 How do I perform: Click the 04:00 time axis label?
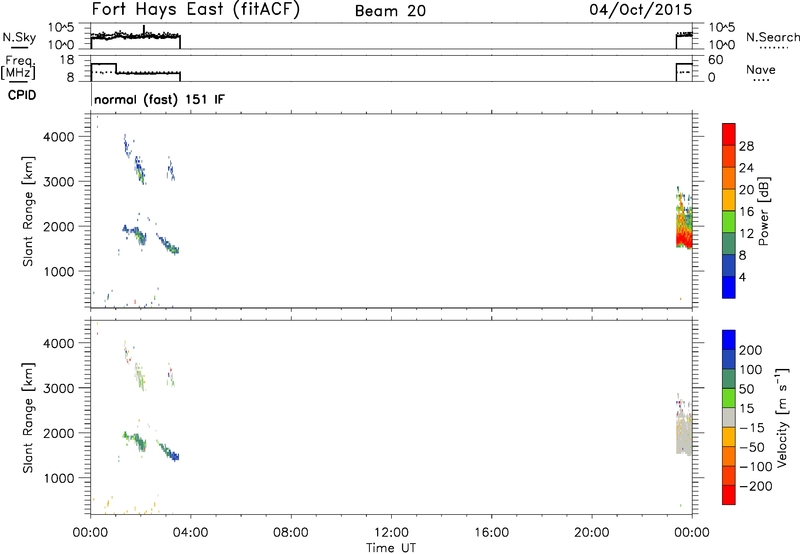point(191,533)
